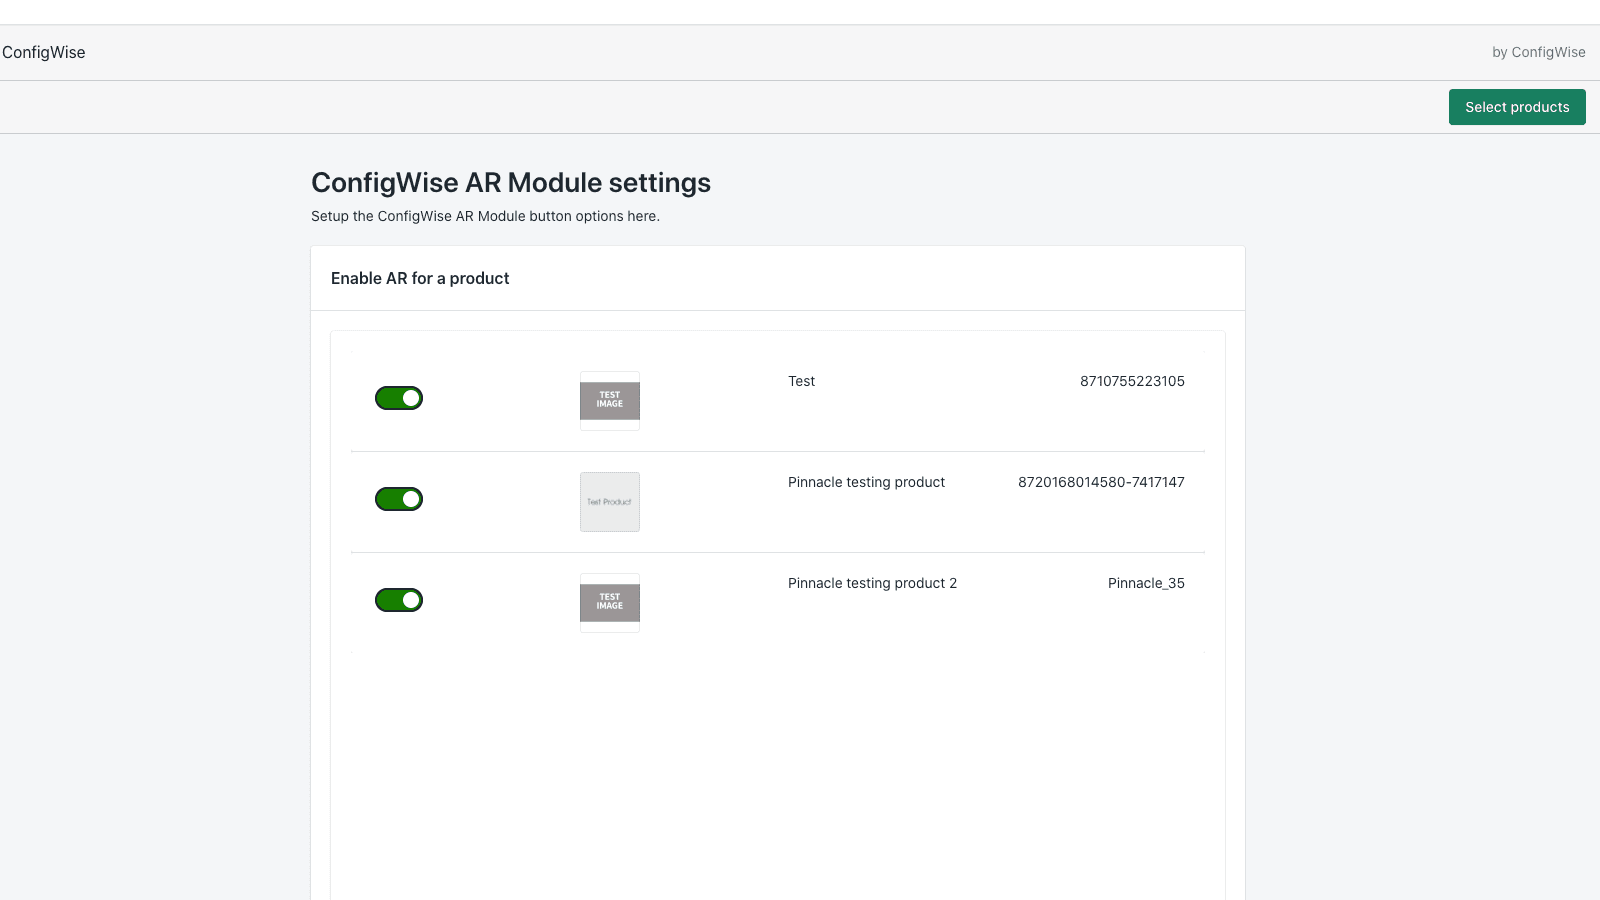Click the SKU 8710755223105 text
The width and height of the screenshot is (1600, 900).
click(x=1132, y=381)
